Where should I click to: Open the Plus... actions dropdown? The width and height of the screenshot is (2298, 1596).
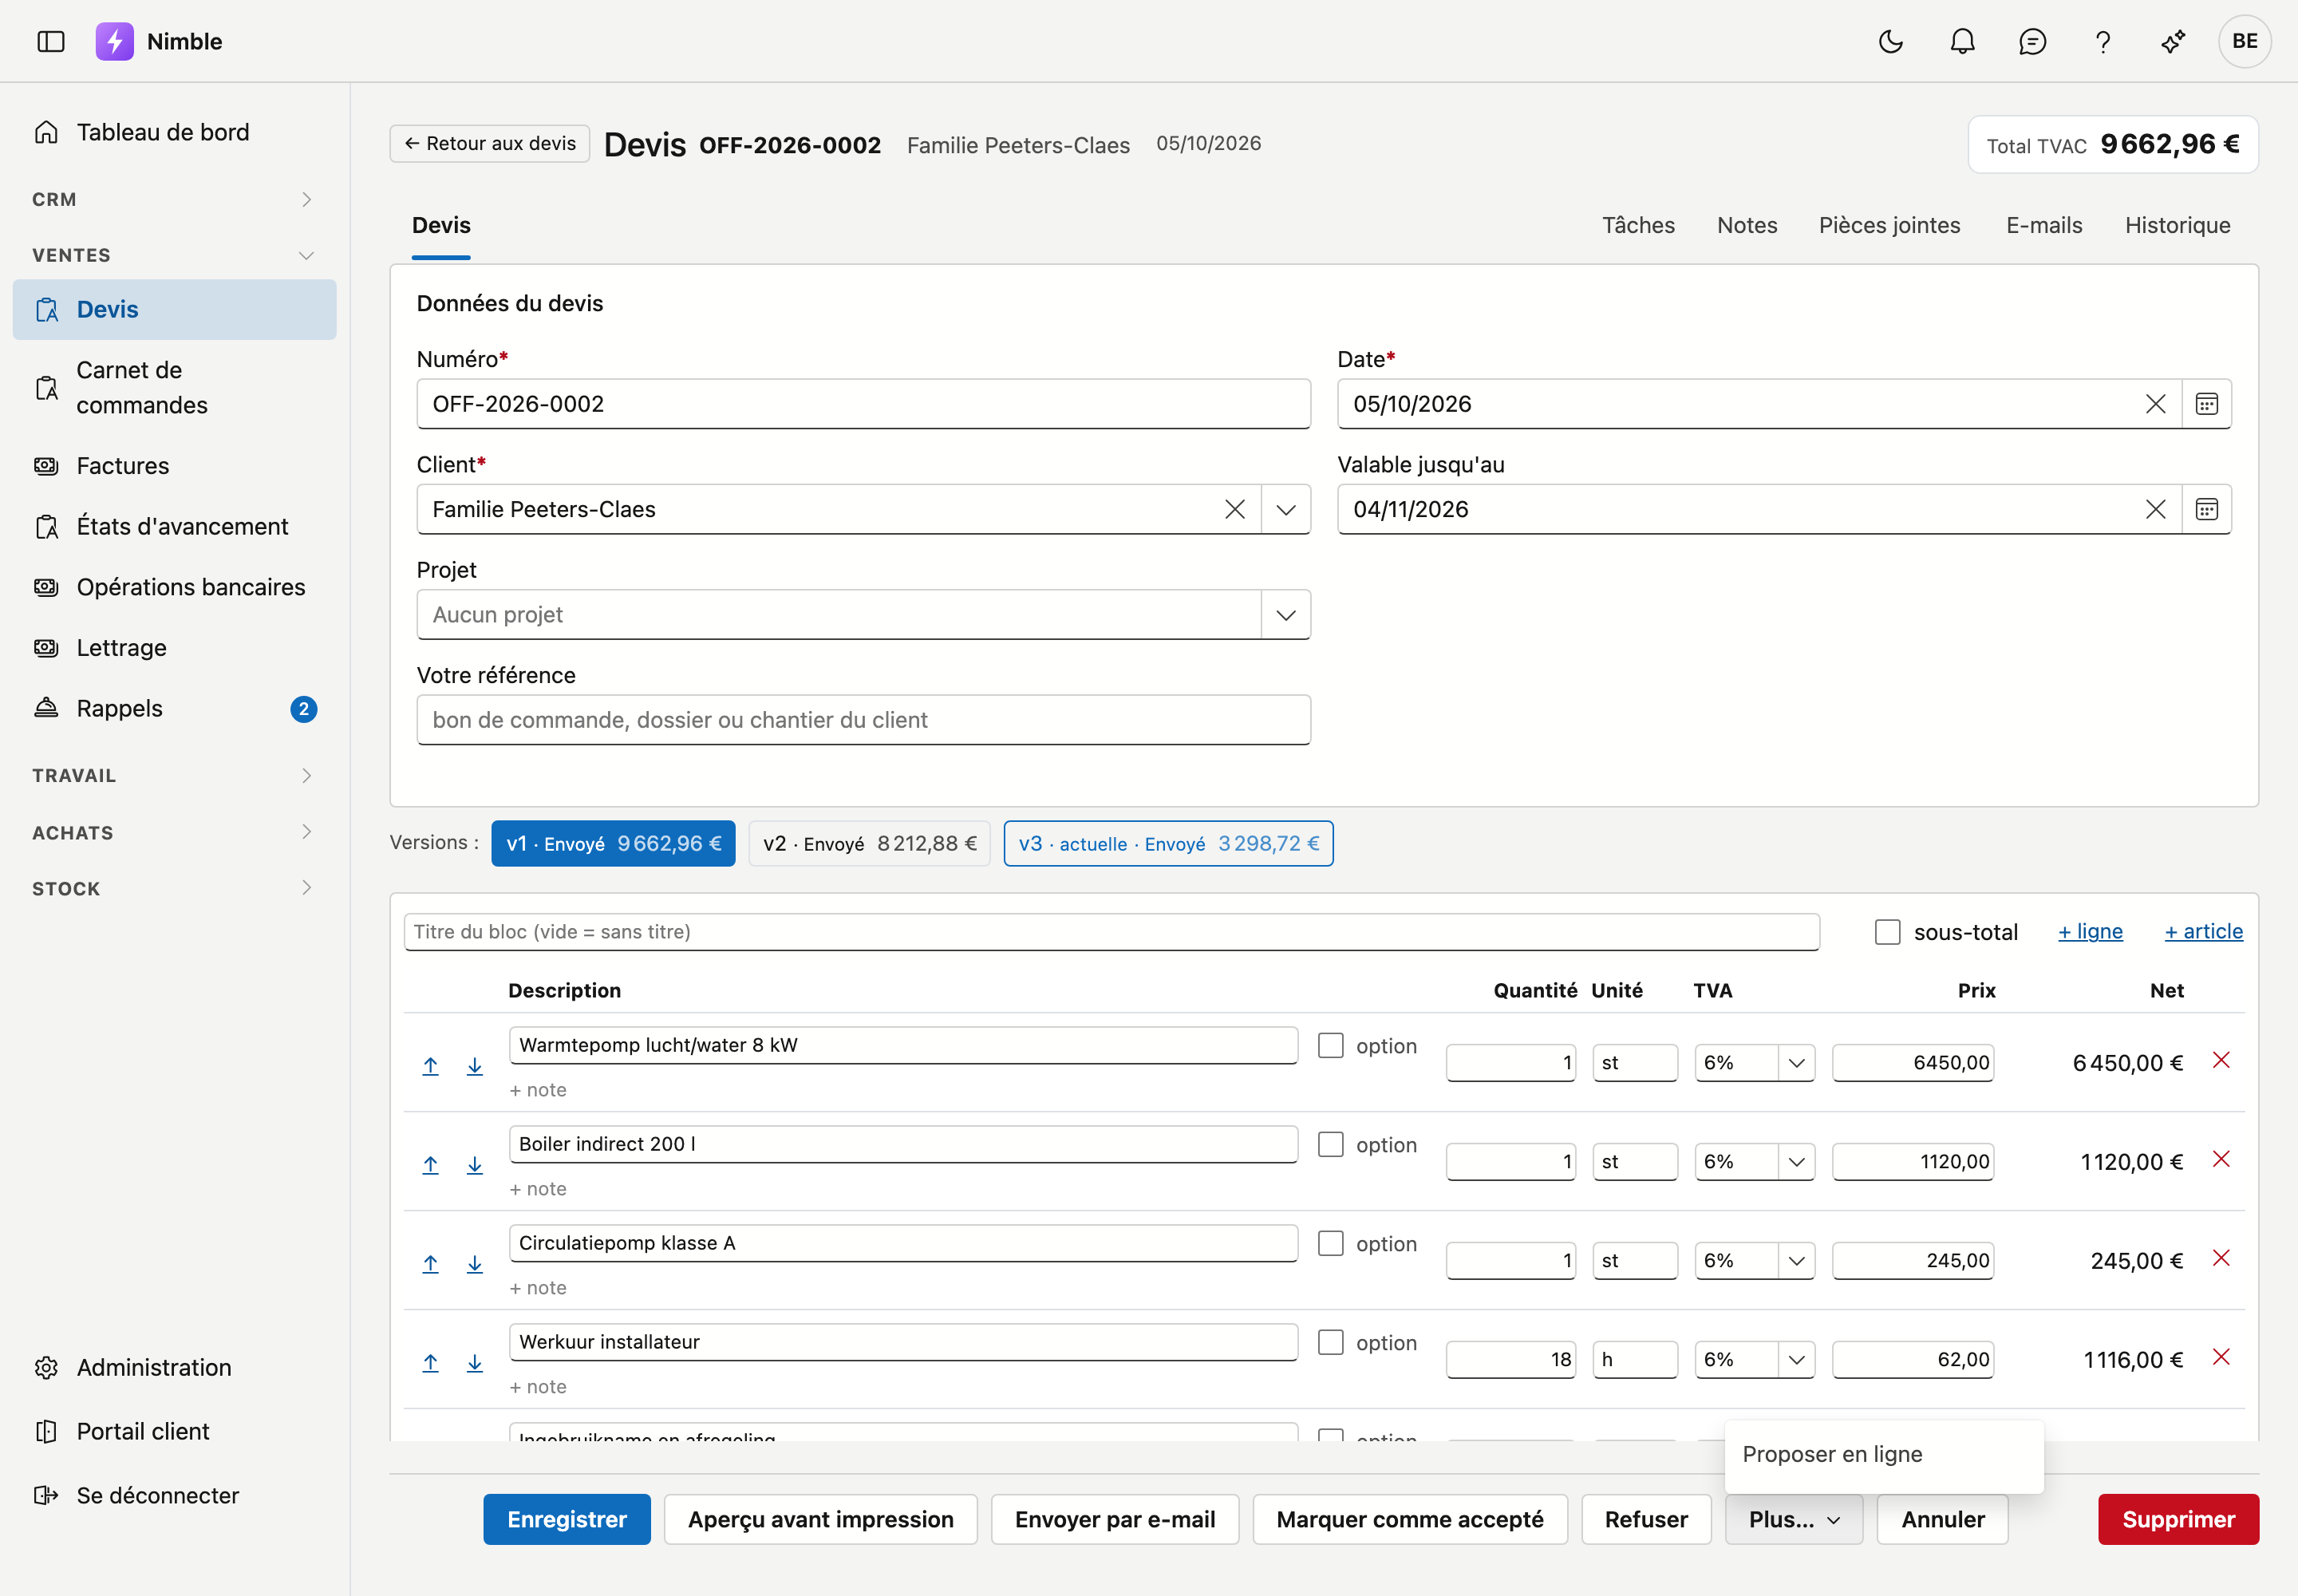pyautogui.click(x=1793, y=1519)
